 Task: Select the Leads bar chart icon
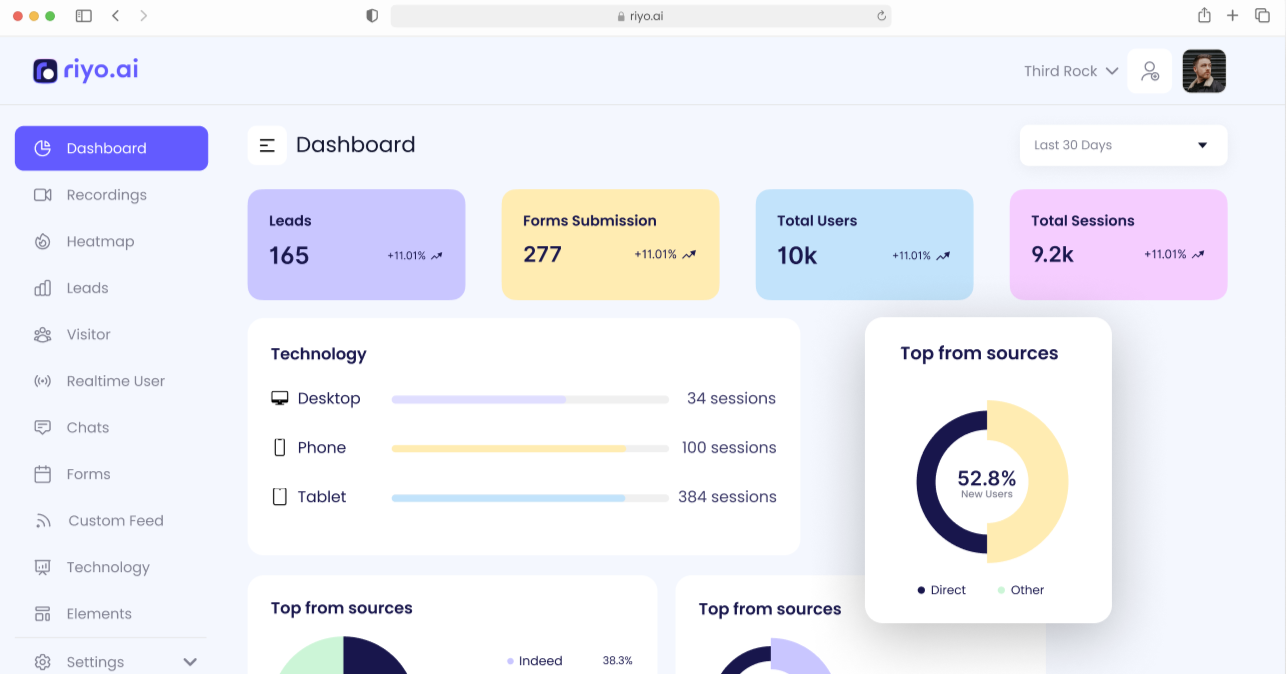(x=42, y=288)
